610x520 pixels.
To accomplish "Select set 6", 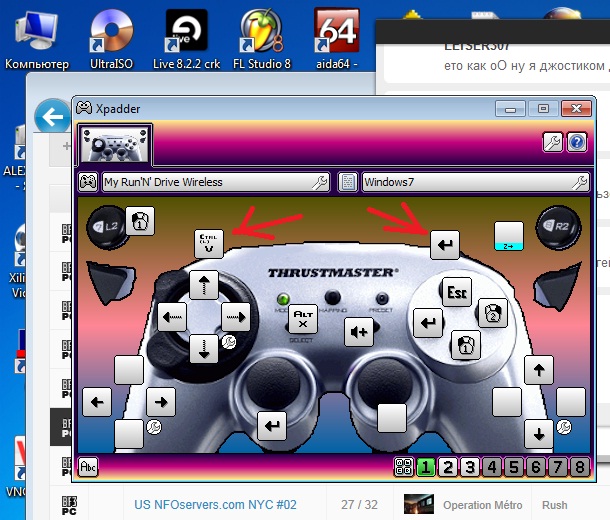I will 536,467.
